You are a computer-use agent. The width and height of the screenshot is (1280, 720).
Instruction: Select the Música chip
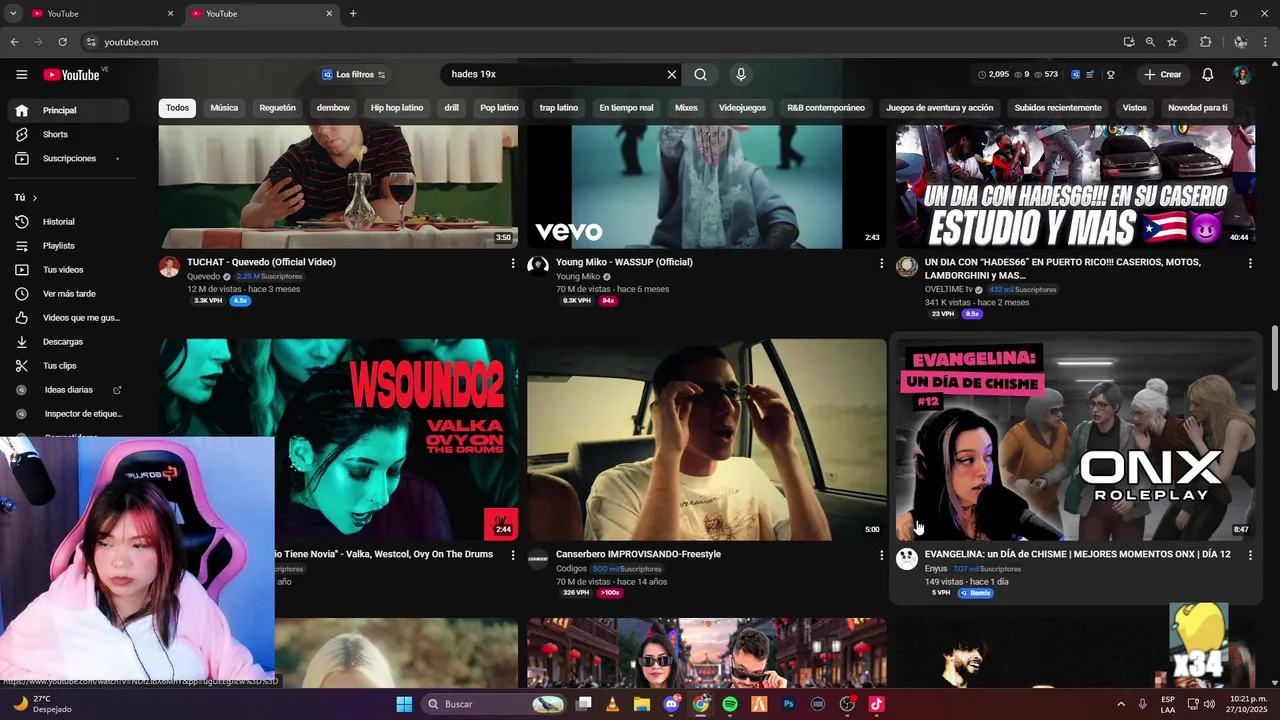coord(224,108)
